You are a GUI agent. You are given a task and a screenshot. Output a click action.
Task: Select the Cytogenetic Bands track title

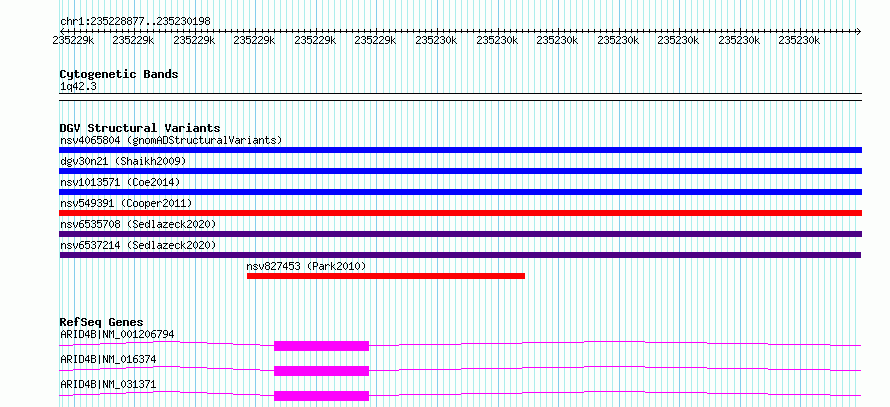(119, 74)
